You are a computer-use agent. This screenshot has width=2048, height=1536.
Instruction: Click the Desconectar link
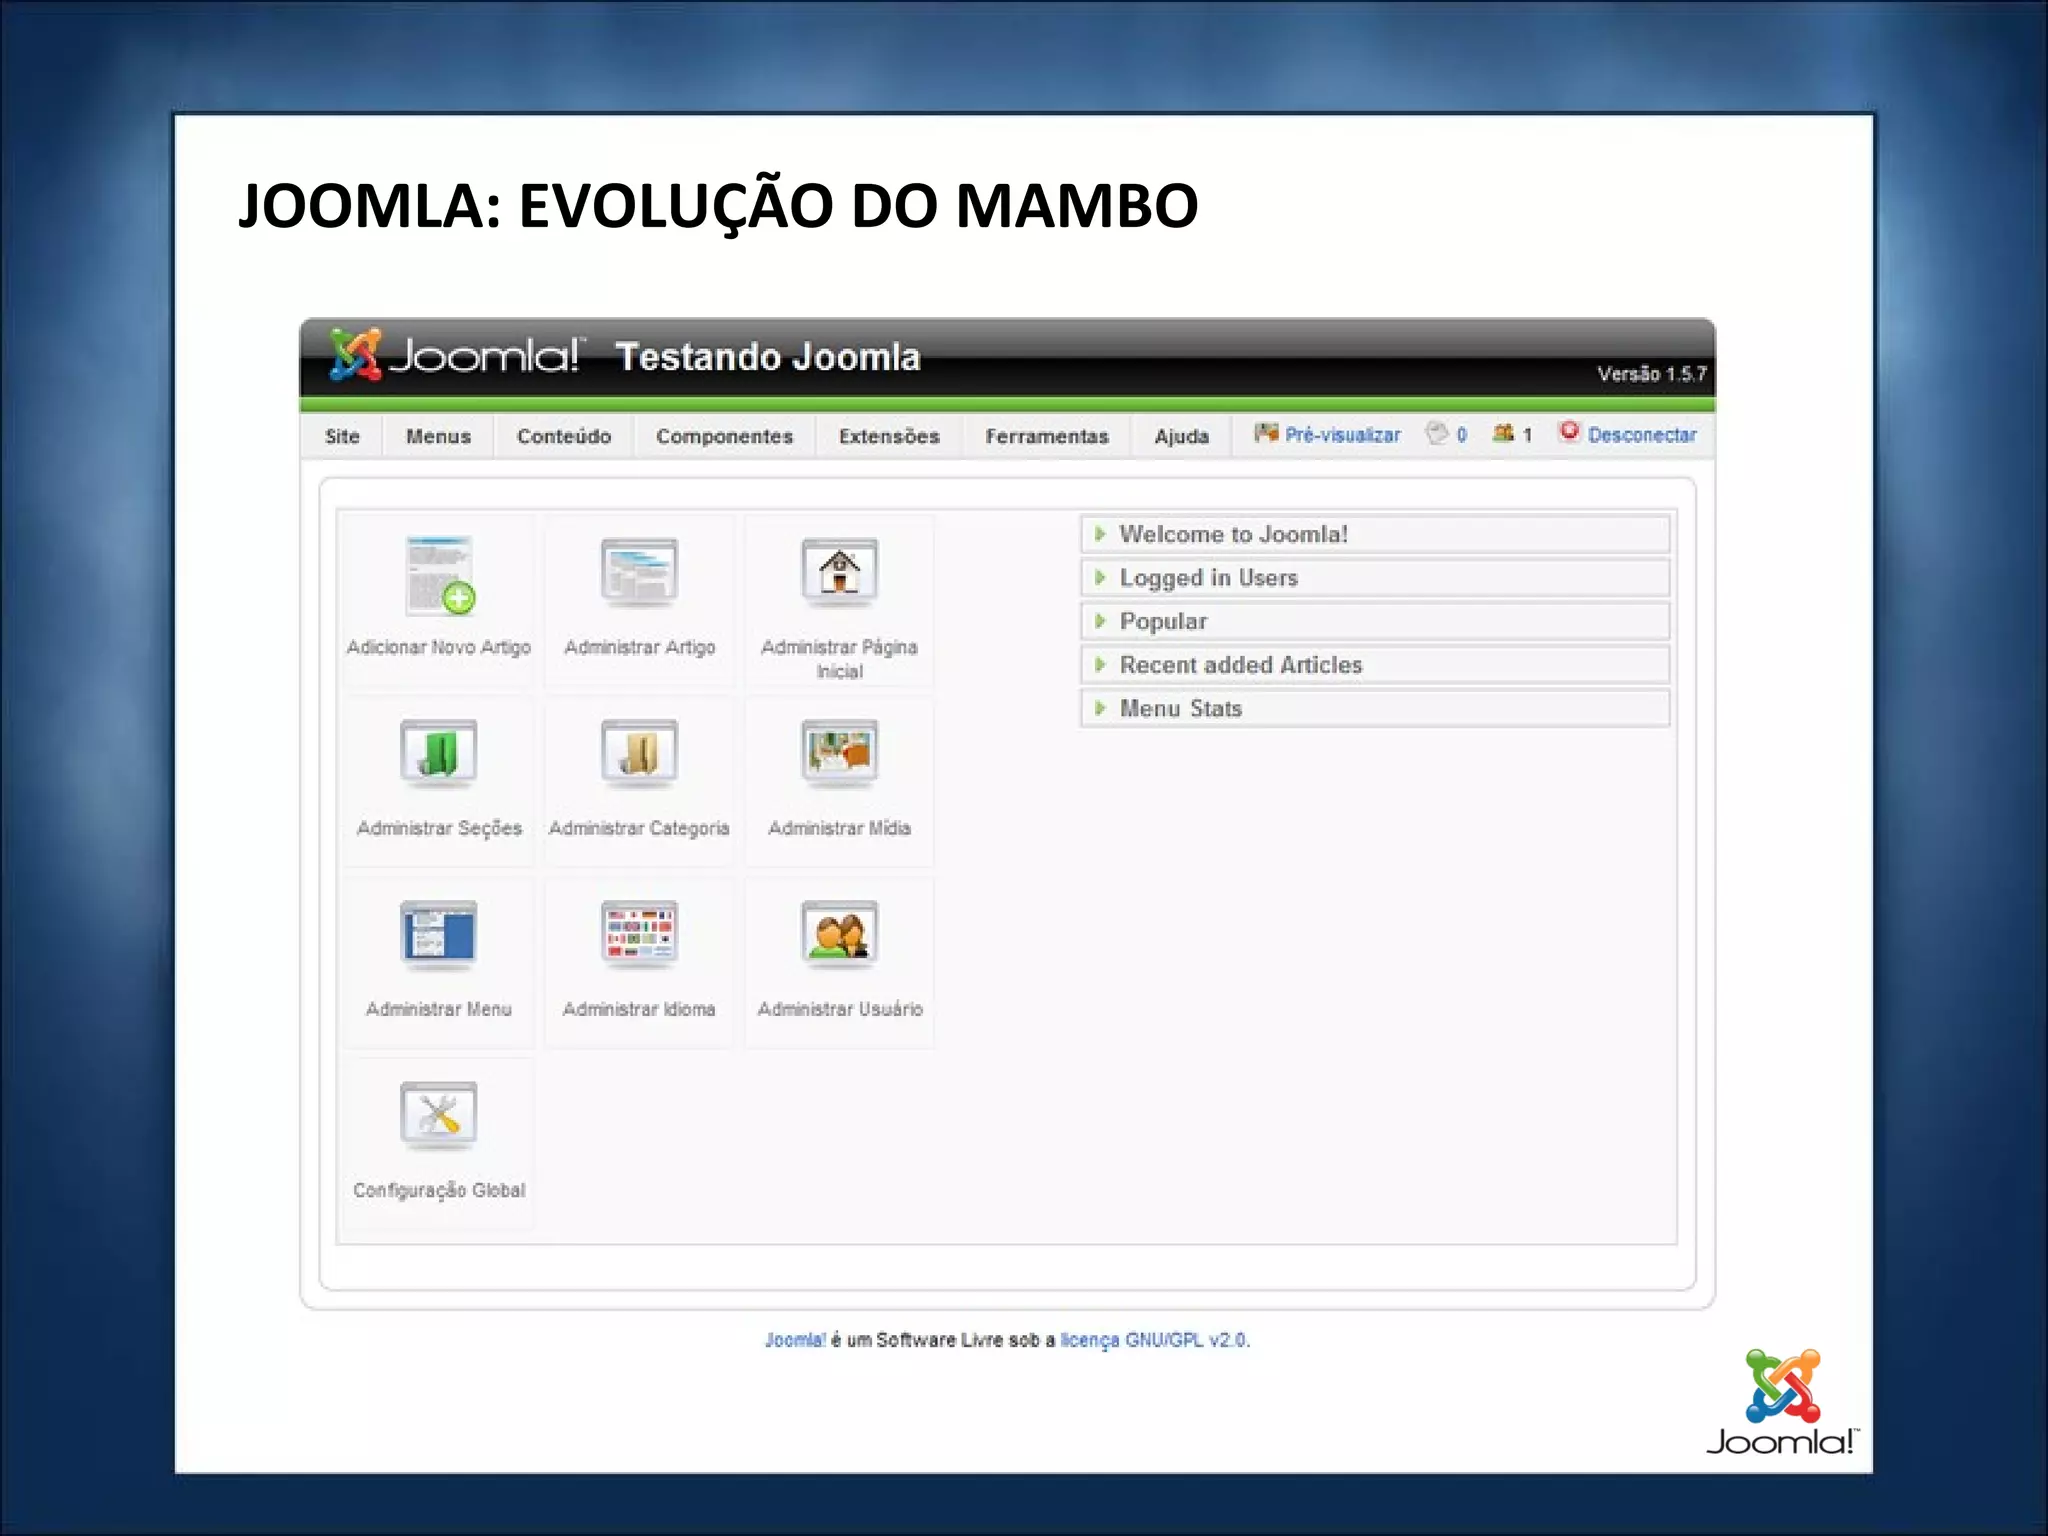[x=1642, y=435]
